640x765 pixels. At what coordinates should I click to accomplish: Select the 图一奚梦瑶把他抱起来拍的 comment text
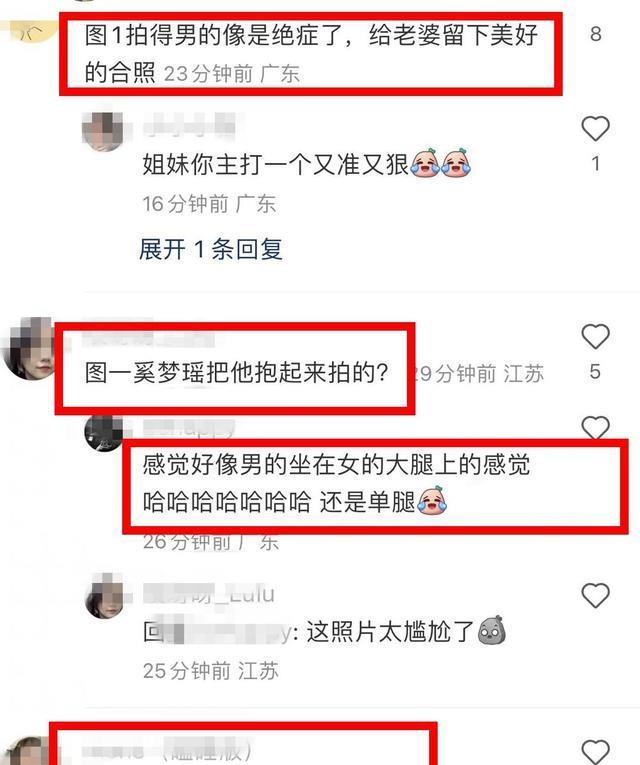(x=237, y=372)
